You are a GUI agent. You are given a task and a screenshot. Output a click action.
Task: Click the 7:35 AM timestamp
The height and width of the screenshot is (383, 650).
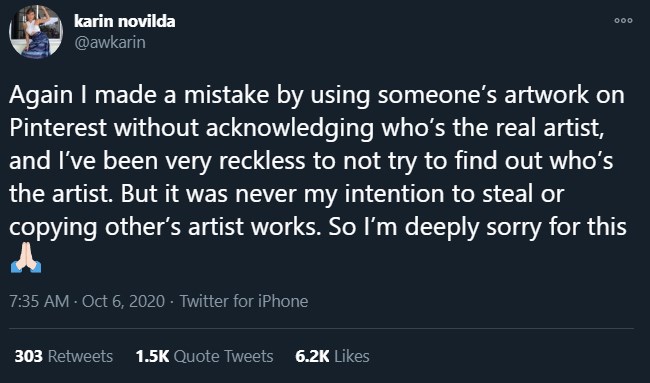(39, 301)
